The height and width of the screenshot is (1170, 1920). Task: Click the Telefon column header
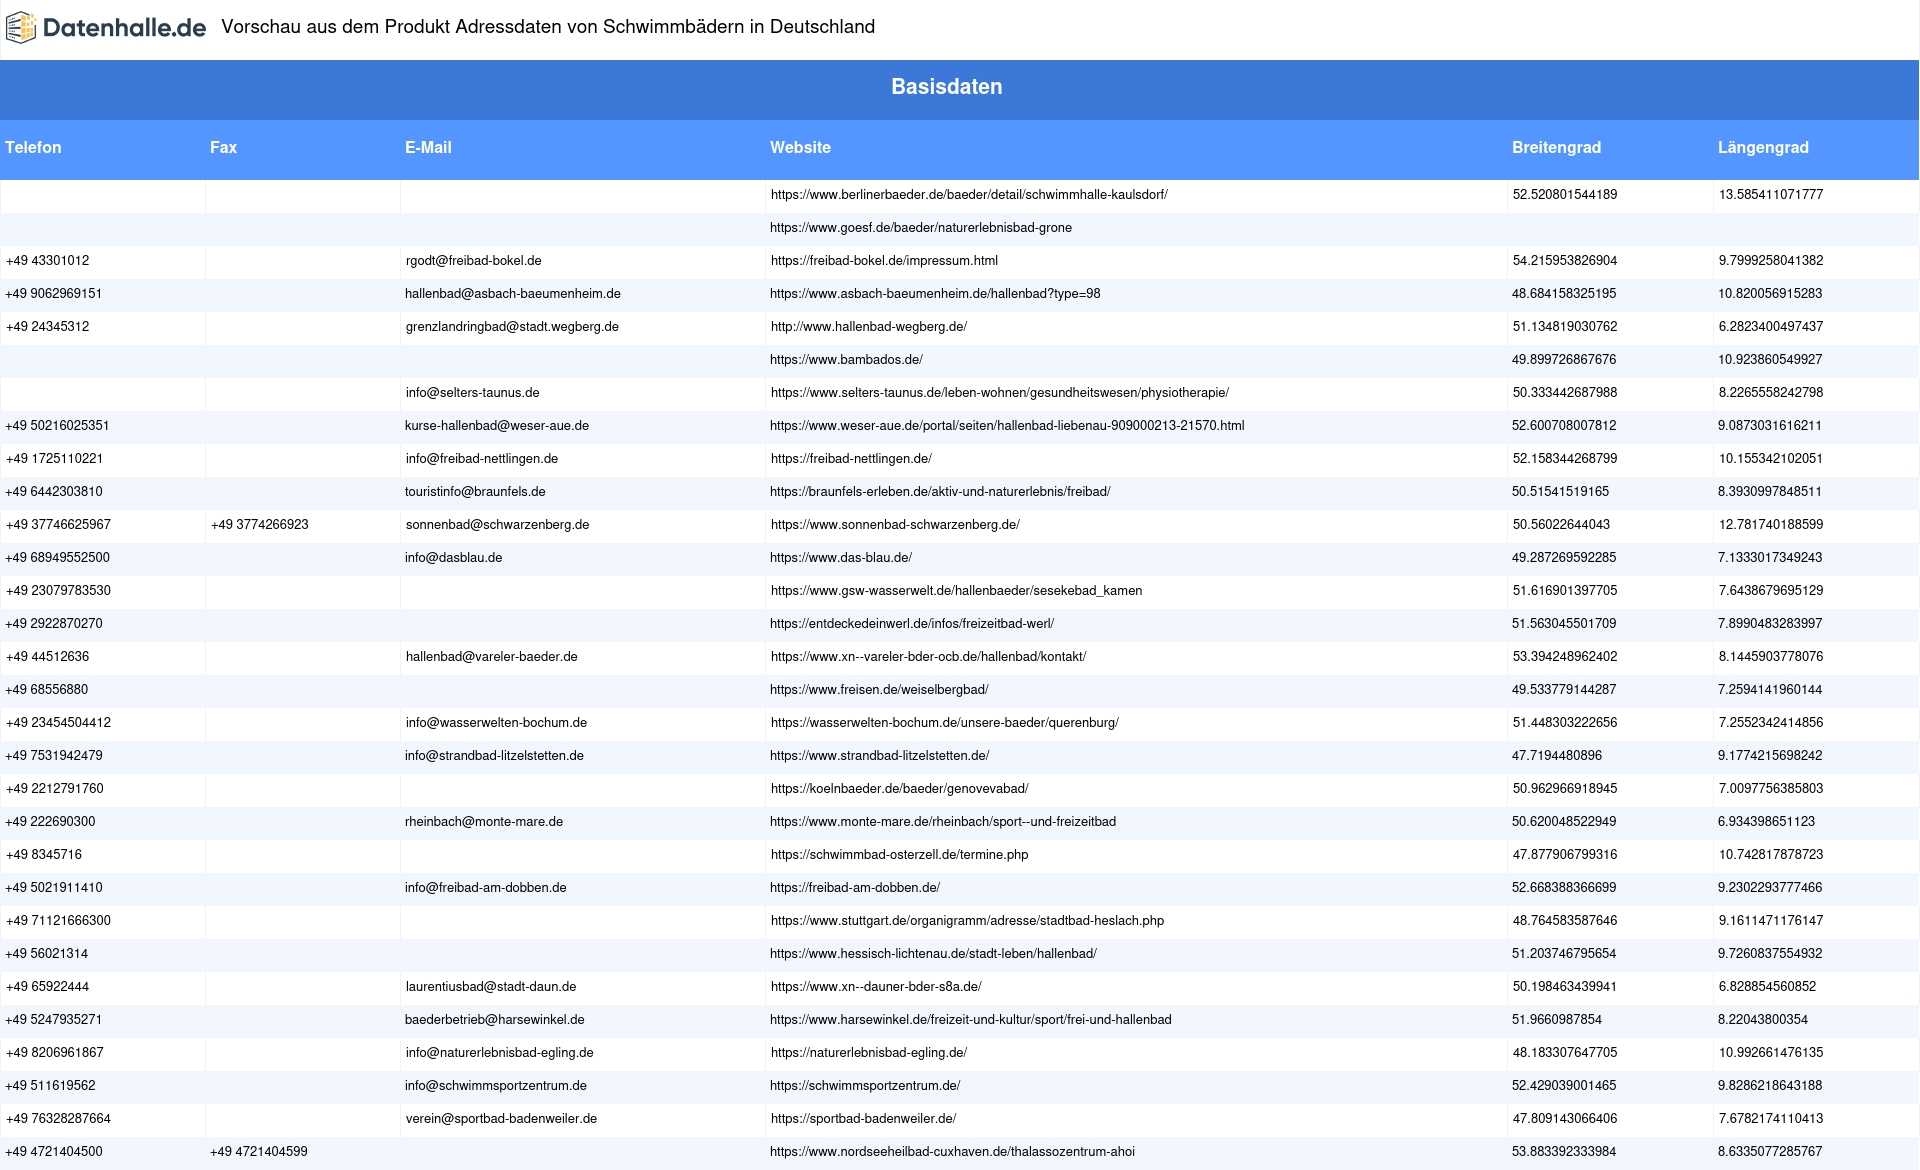point(33,148)
